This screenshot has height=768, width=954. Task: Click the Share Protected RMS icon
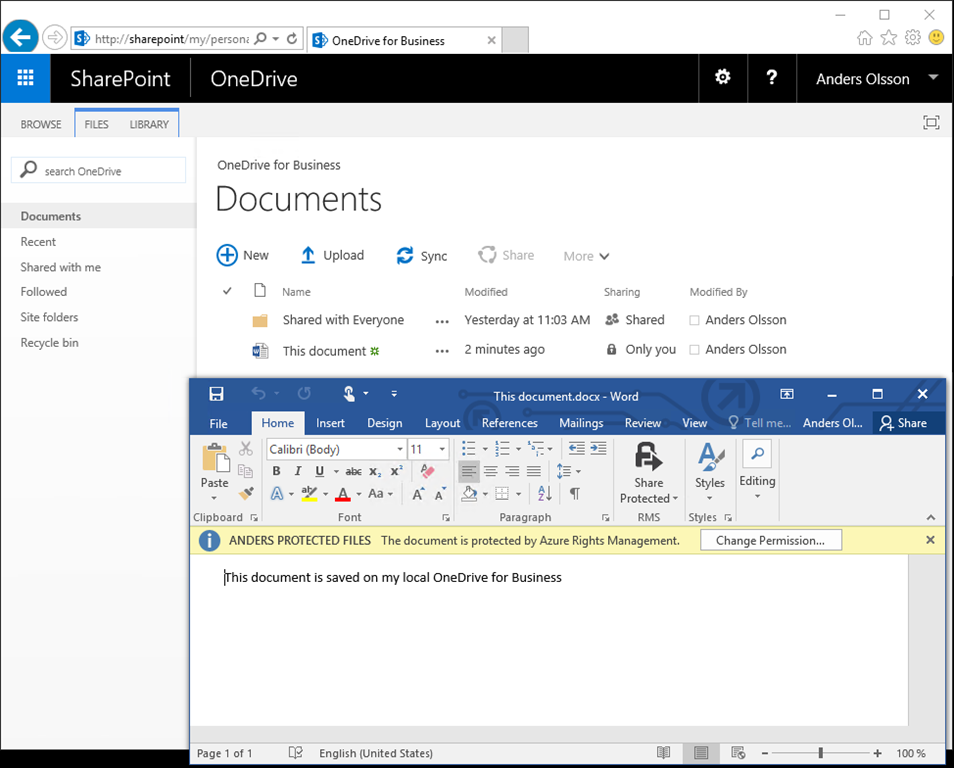(x=648, y=458)
